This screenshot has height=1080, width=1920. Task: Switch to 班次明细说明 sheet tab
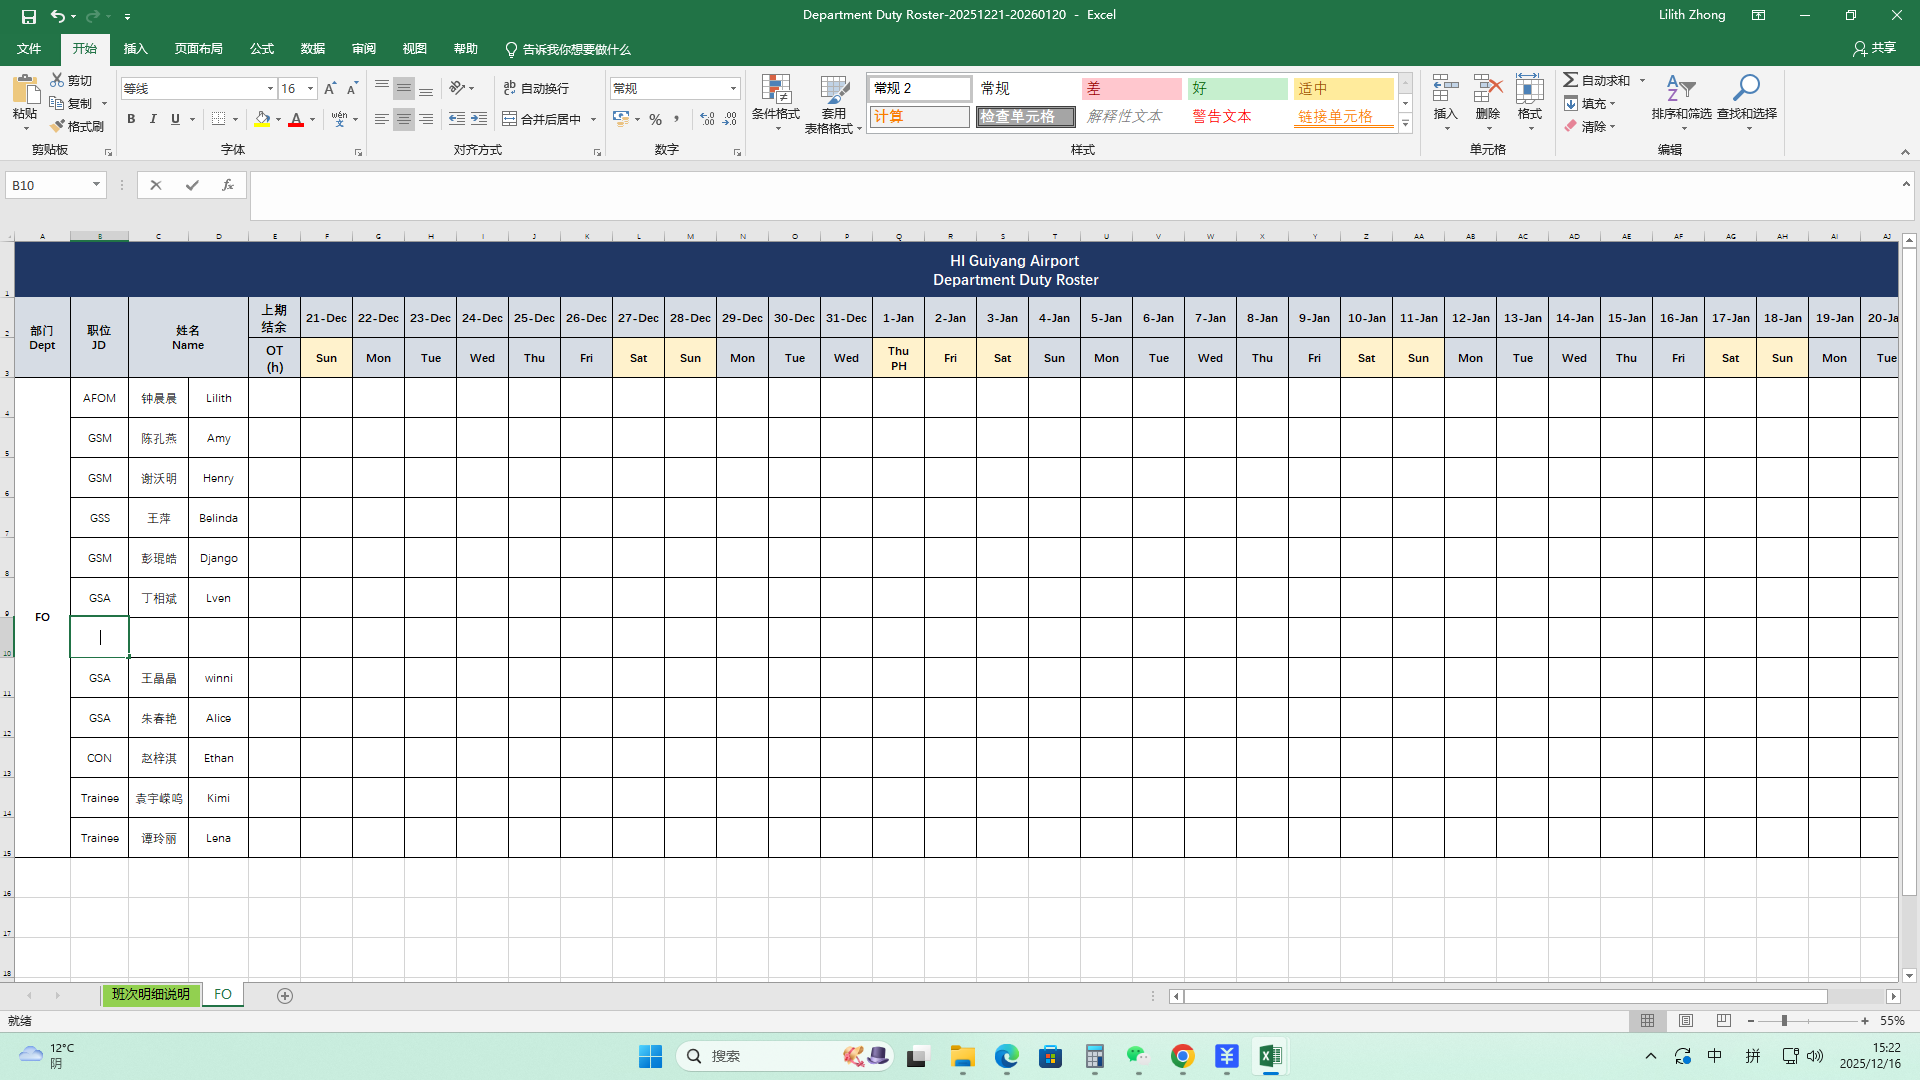pyautogui.click(x=150, y=995)
